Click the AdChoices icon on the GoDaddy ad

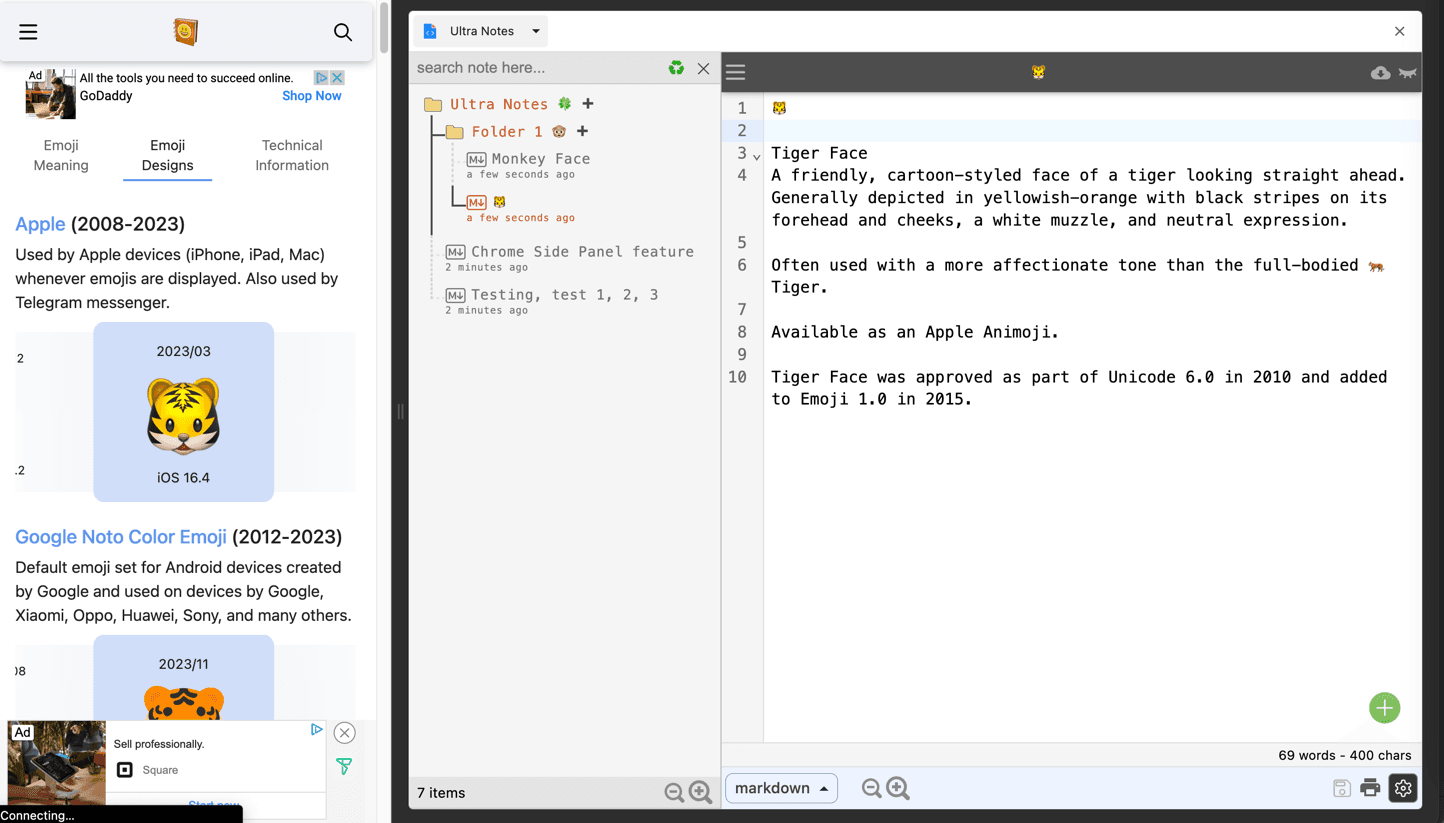321,78
